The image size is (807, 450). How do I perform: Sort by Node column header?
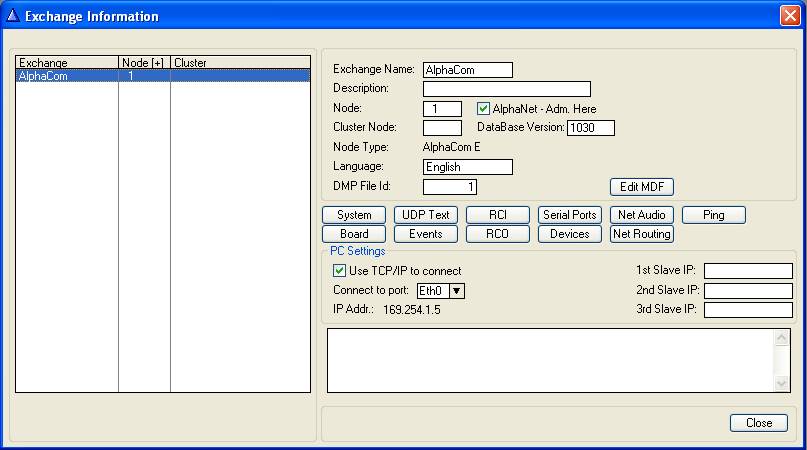144,63
